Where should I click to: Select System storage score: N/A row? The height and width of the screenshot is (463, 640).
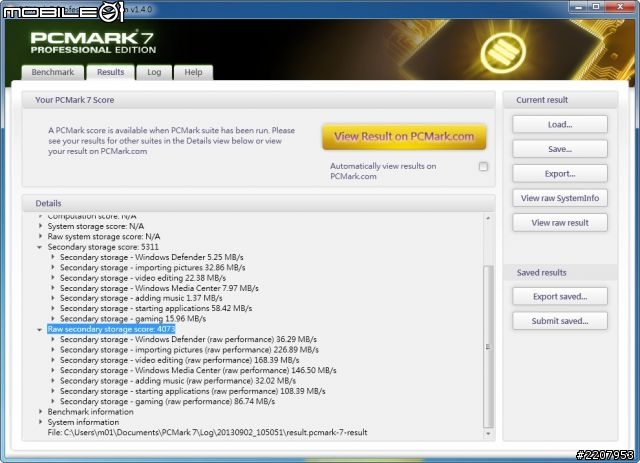pos(96,226)
